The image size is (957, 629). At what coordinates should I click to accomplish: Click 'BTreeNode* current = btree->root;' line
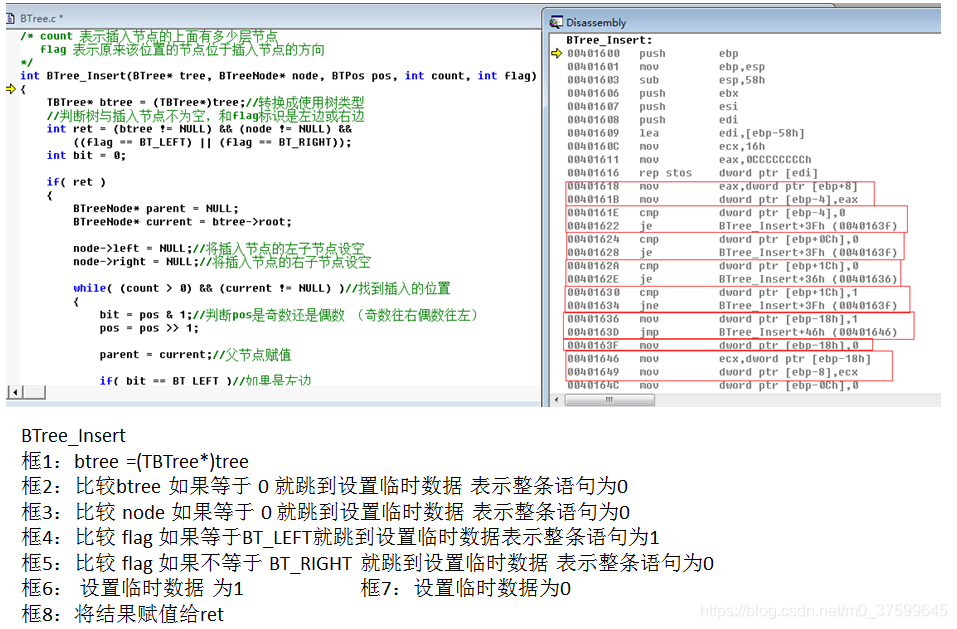[182, 222]
